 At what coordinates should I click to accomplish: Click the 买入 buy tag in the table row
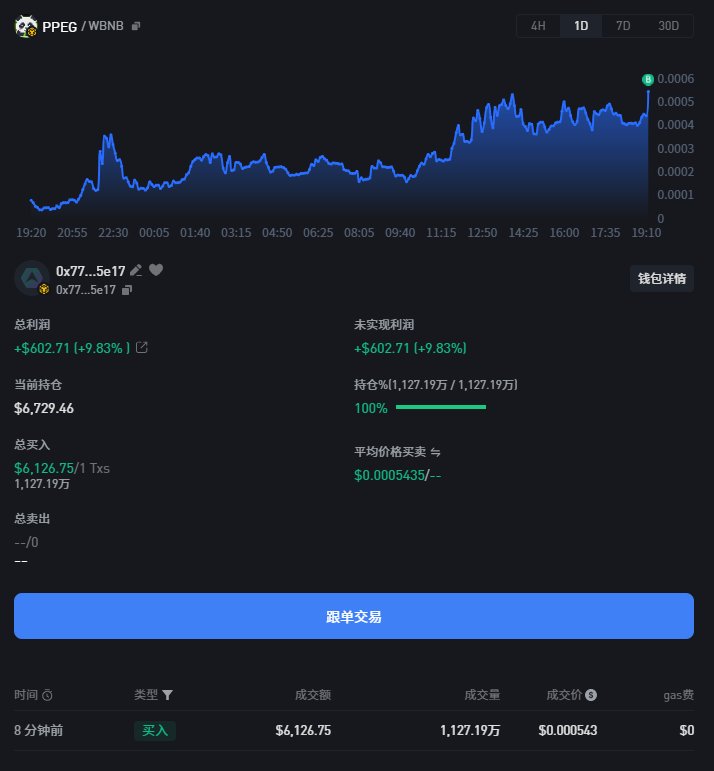[x=155, y=730]
